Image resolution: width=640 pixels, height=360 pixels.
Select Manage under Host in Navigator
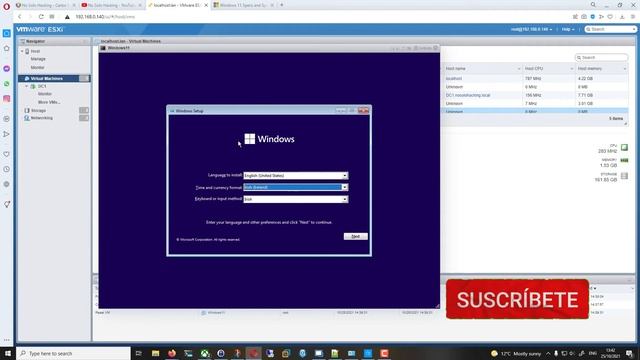tap(38, 59)
